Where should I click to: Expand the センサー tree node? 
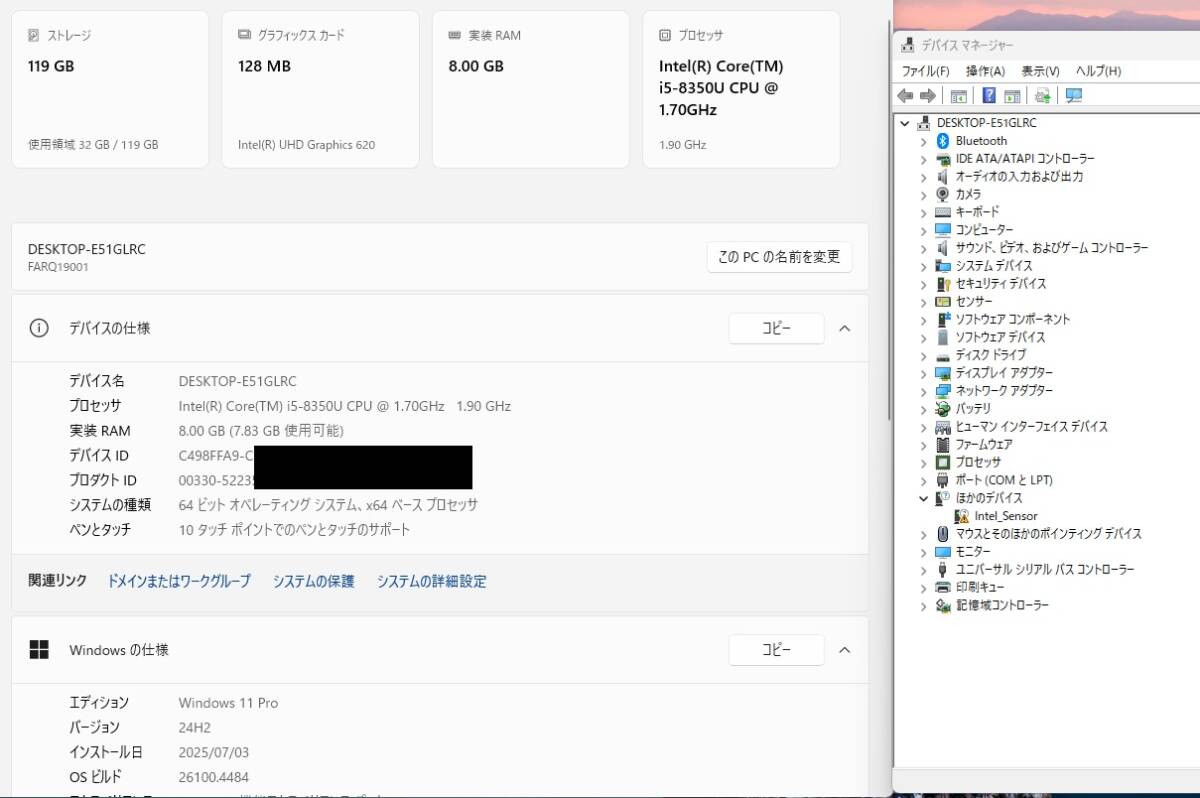924,301
